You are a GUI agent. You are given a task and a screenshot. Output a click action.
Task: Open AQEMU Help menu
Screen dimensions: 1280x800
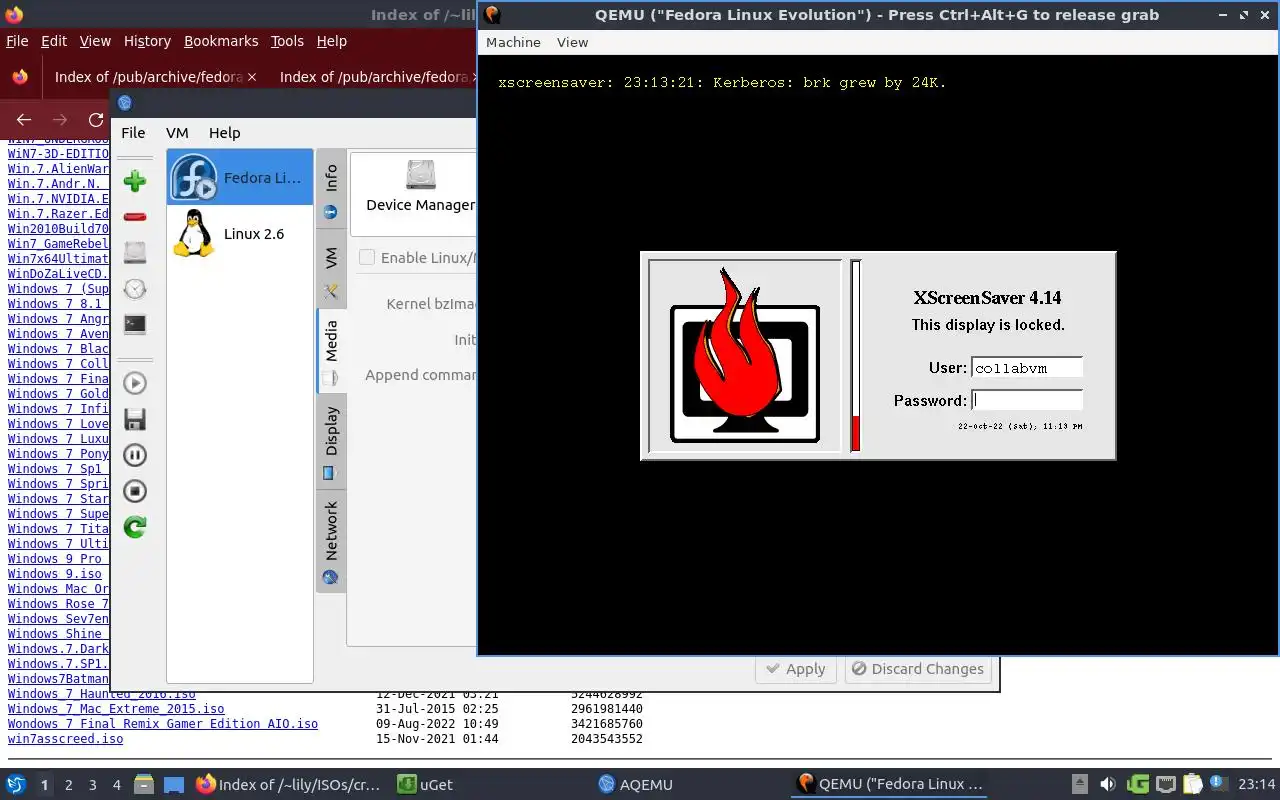224,133
